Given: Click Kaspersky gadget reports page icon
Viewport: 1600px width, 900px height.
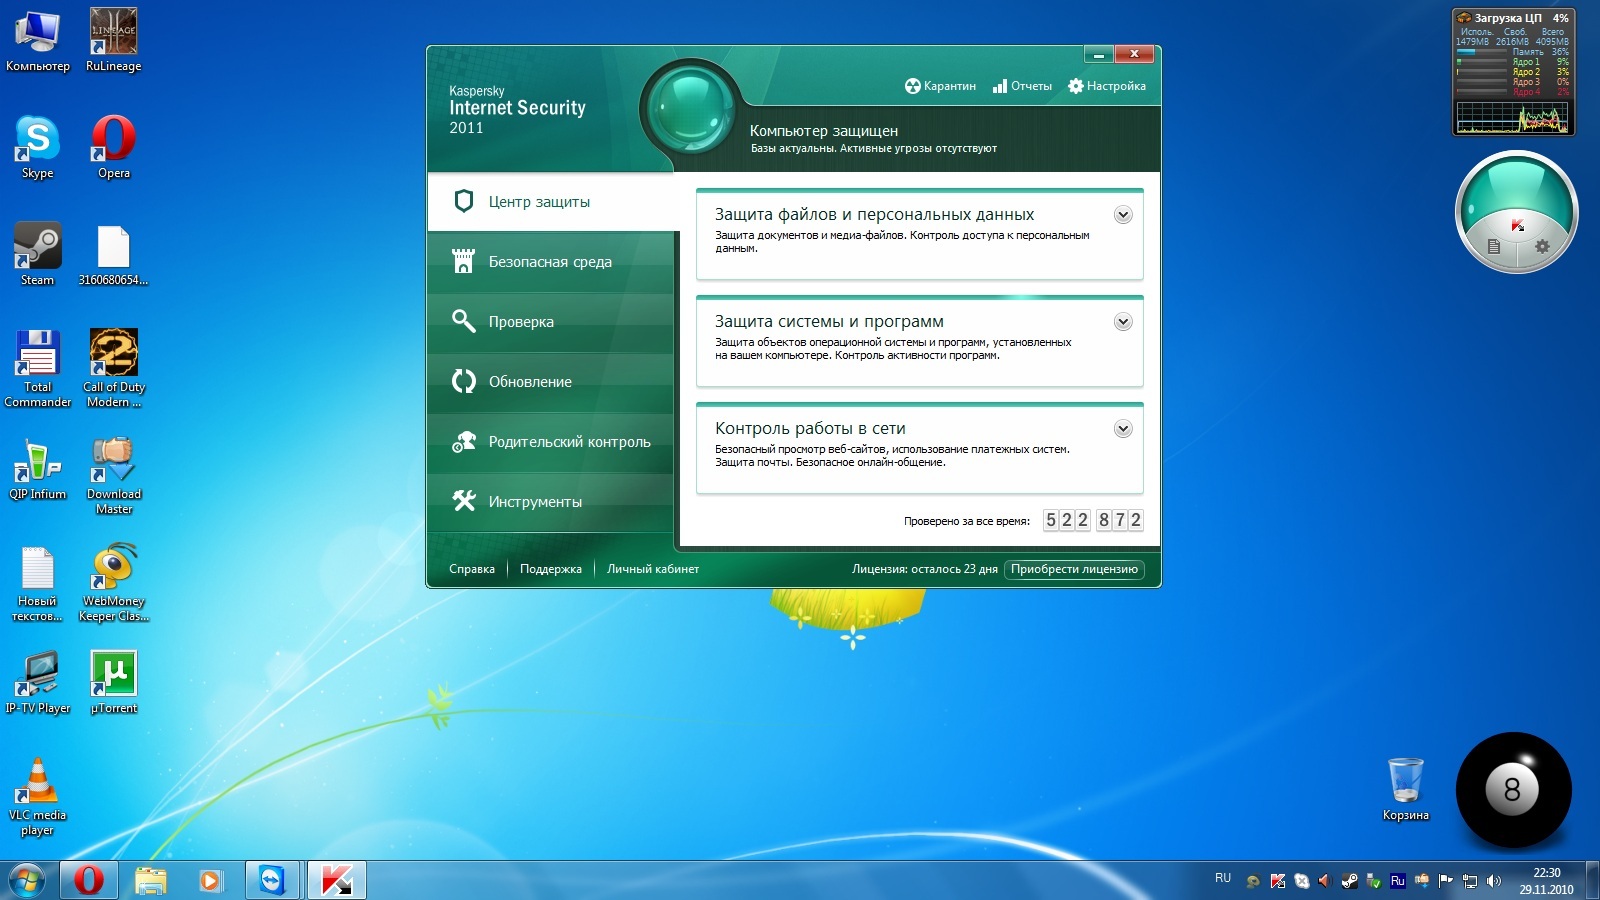Looking at the screenshot, I should pos(1494,246).
